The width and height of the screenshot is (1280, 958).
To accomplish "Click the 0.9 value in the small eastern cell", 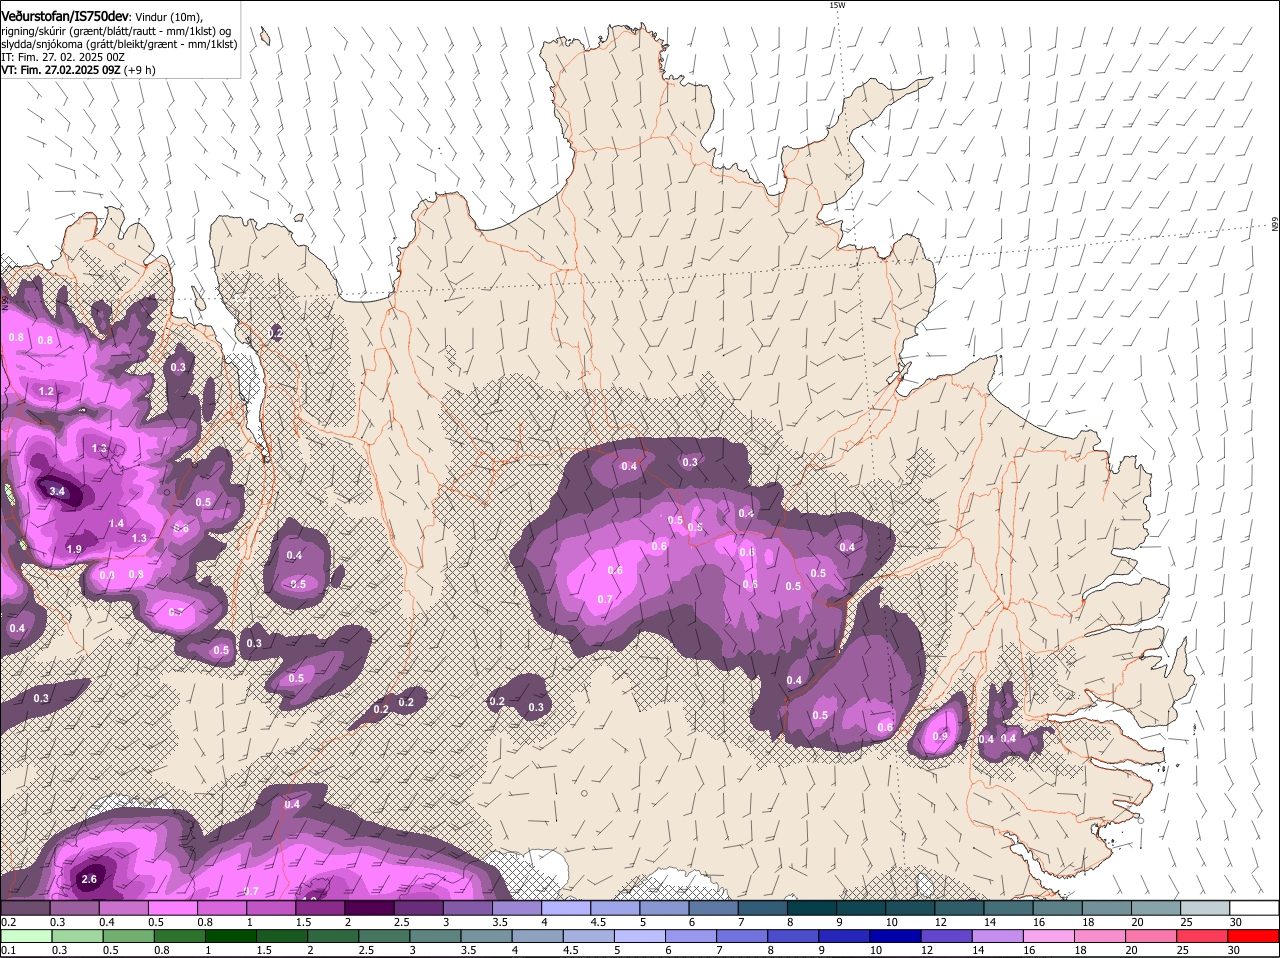I will 939,736.
